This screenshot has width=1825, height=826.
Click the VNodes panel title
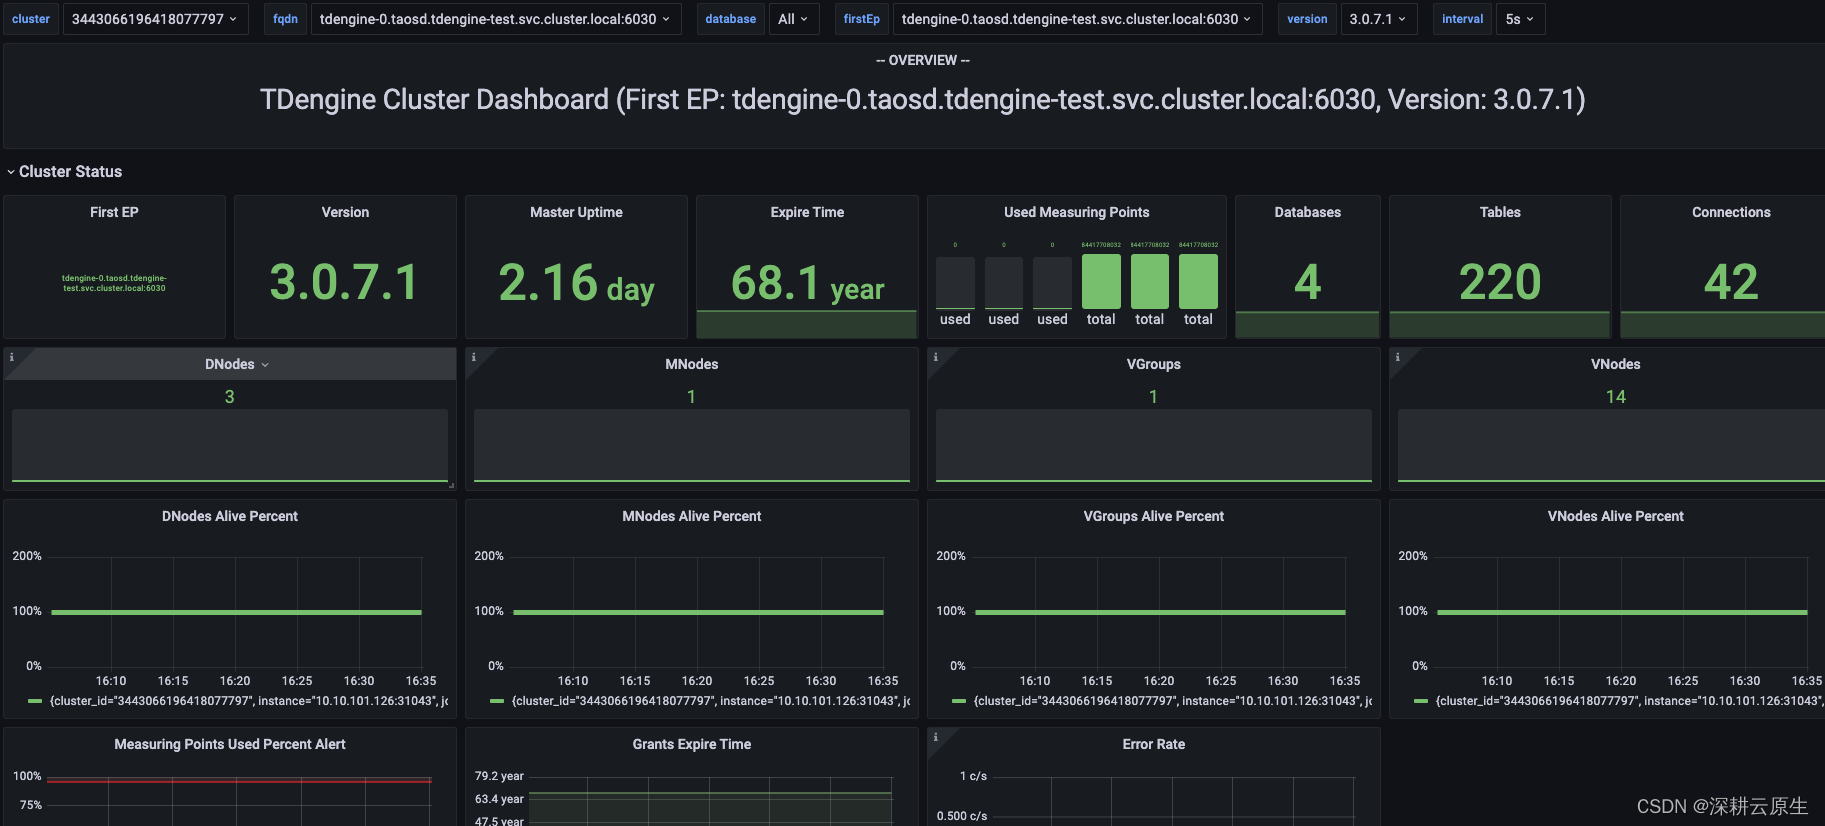(x=1616, y=364)
